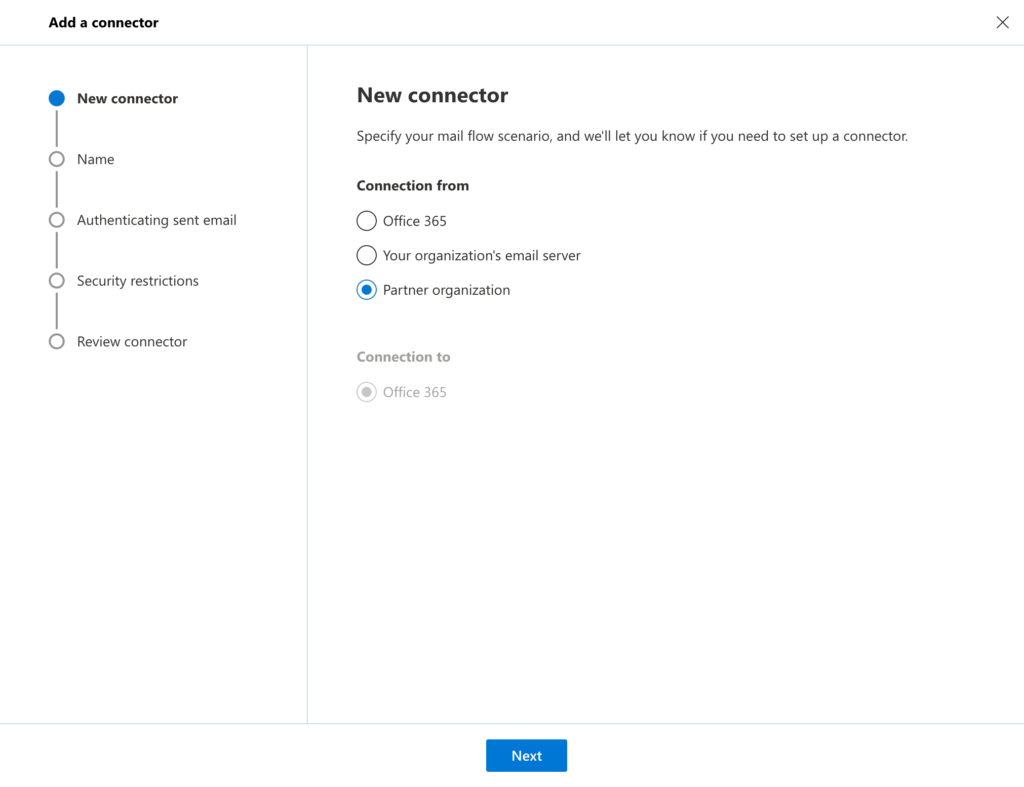Screen dimensions: 1024x787
Task: Click the Next button
Action: click(x=526, y=756)
